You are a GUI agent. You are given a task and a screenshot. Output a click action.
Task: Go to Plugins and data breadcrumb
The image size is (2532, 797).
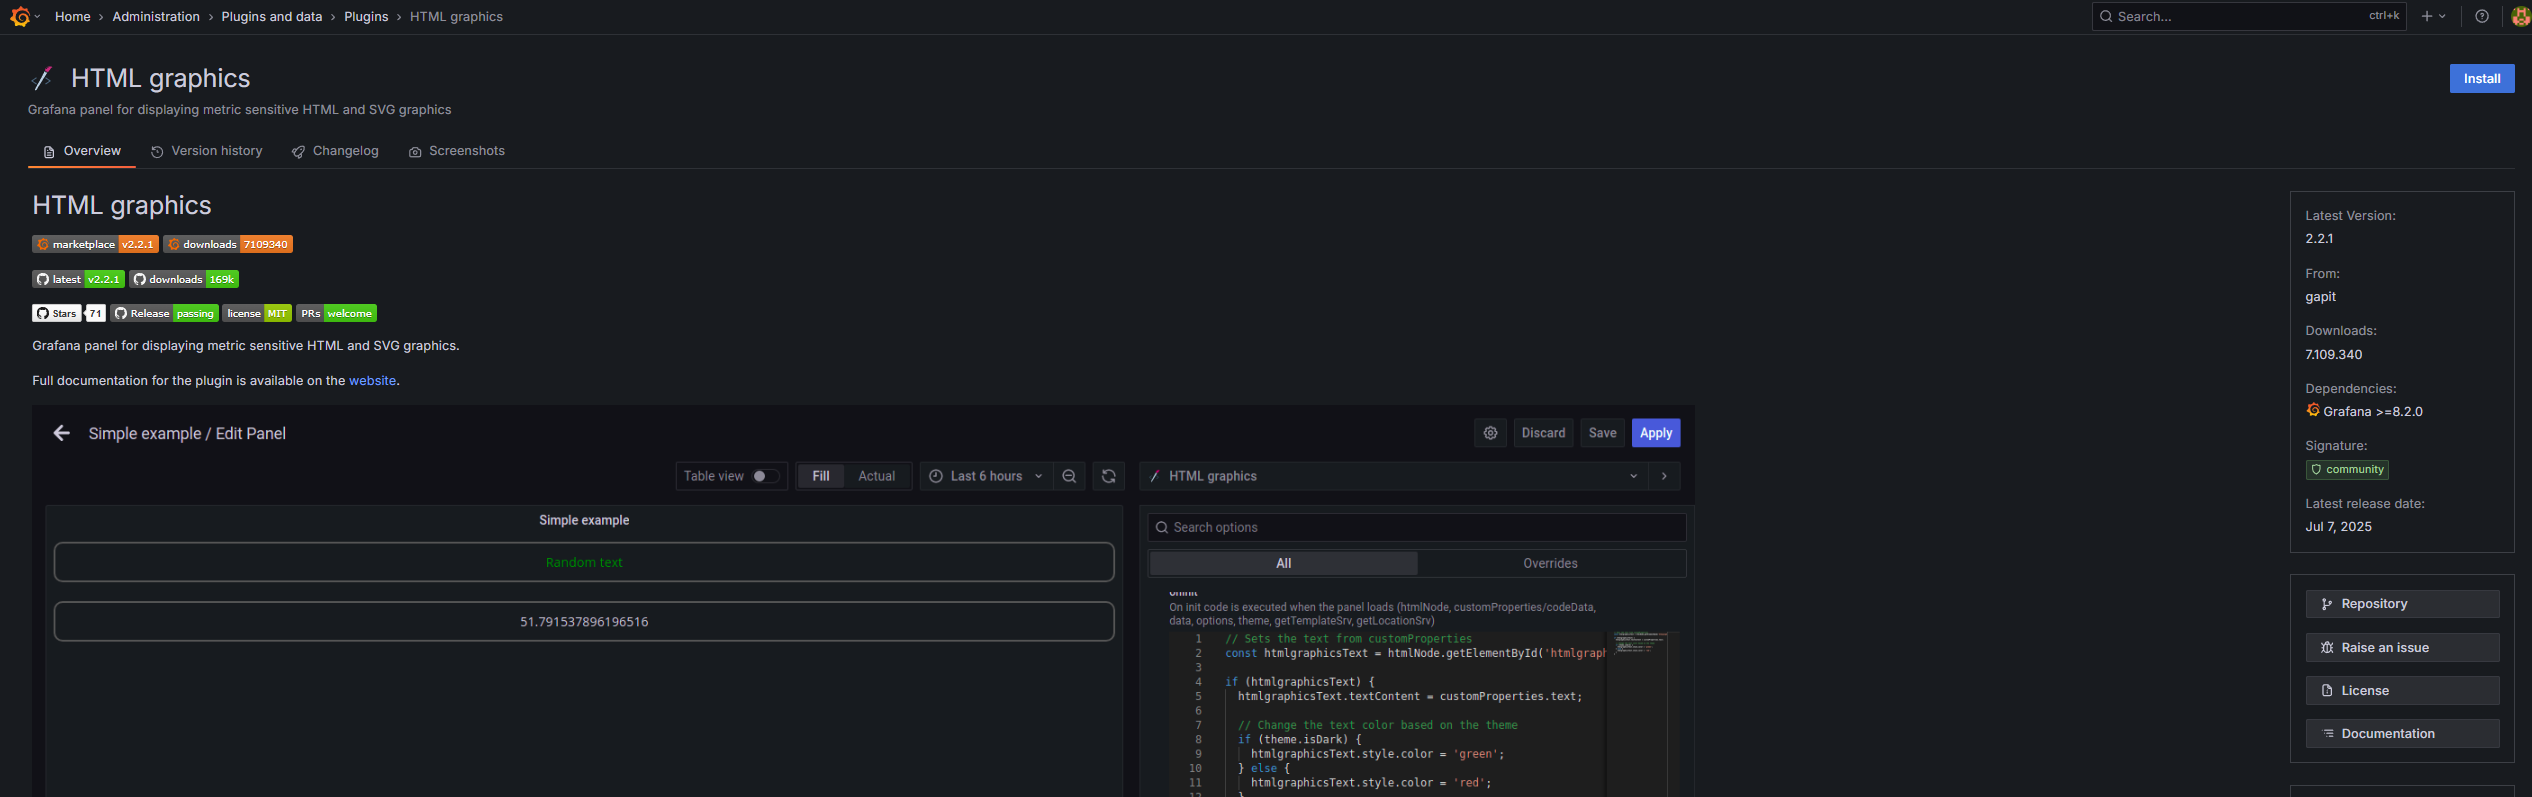[272, 16]
